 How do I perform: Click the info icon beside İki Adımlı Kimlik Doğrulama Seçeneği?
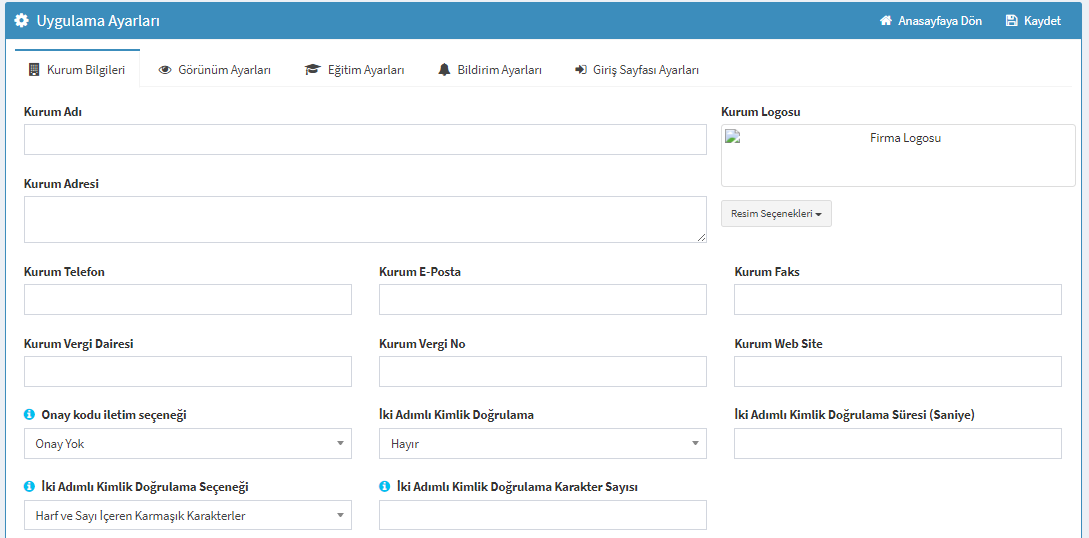(x=29, y=487)
